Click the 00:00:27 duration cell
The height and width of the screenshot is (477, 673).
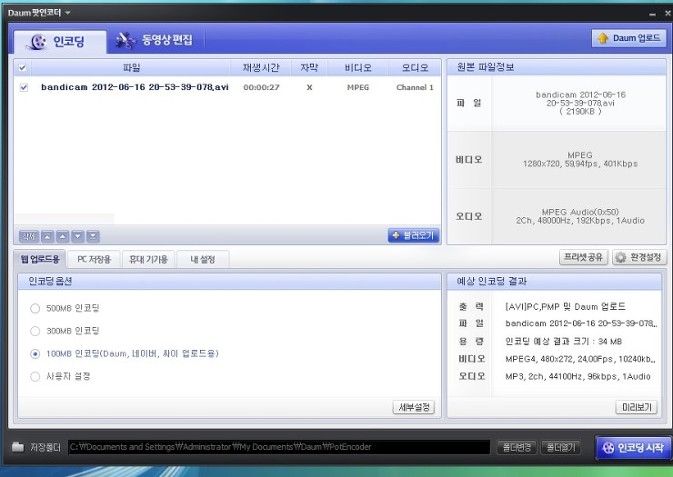261,87
